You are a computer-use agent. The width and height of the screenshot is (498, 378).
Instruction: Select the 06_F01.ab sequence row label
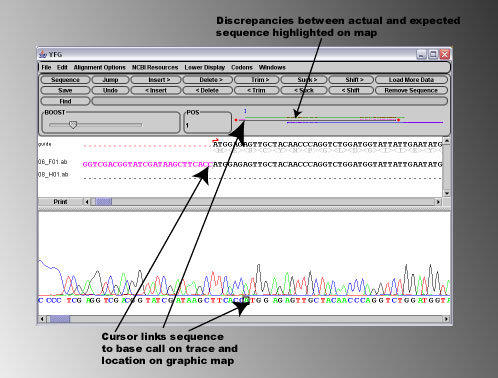[53, 162]
